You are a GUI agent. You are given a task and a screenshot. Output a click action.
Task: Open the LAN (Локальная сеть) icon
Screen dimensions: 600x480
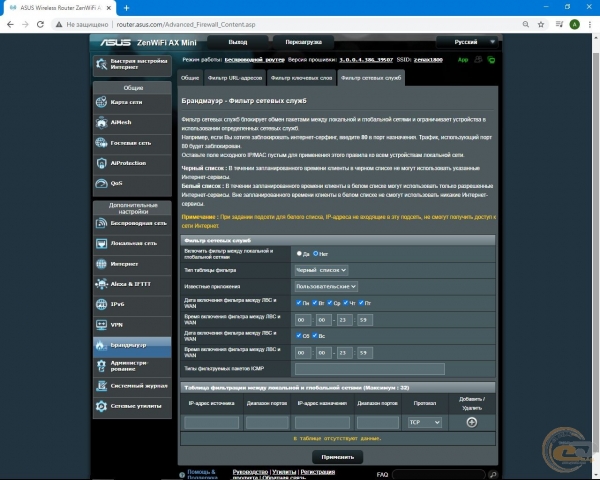(x=101, y=243)
